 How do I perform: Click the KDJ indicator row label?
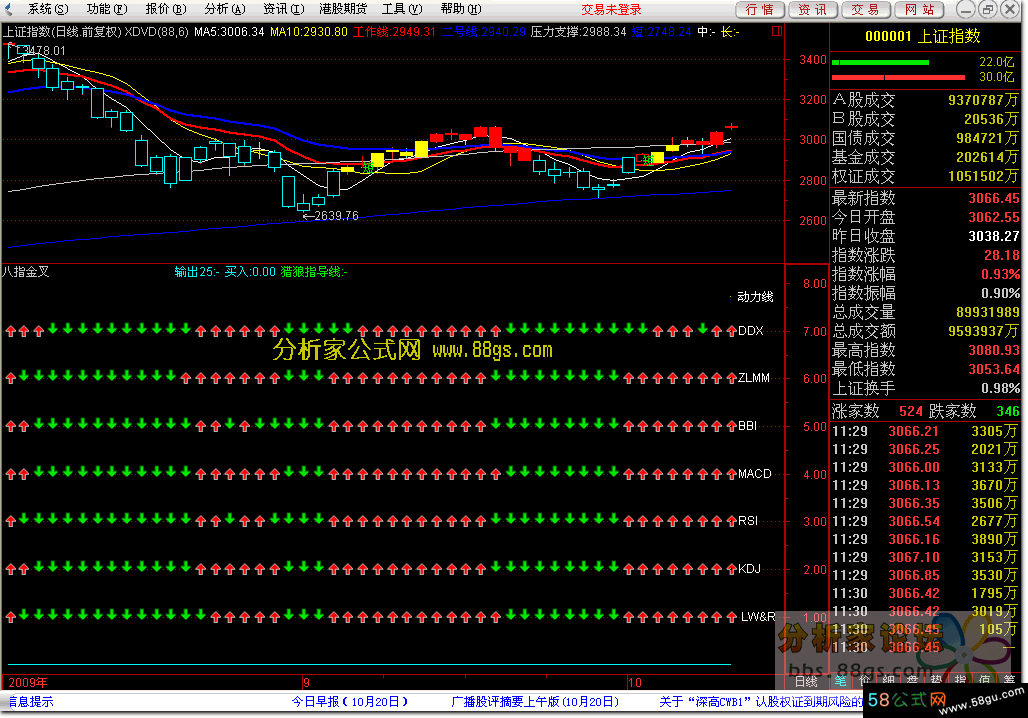(749, 569)
